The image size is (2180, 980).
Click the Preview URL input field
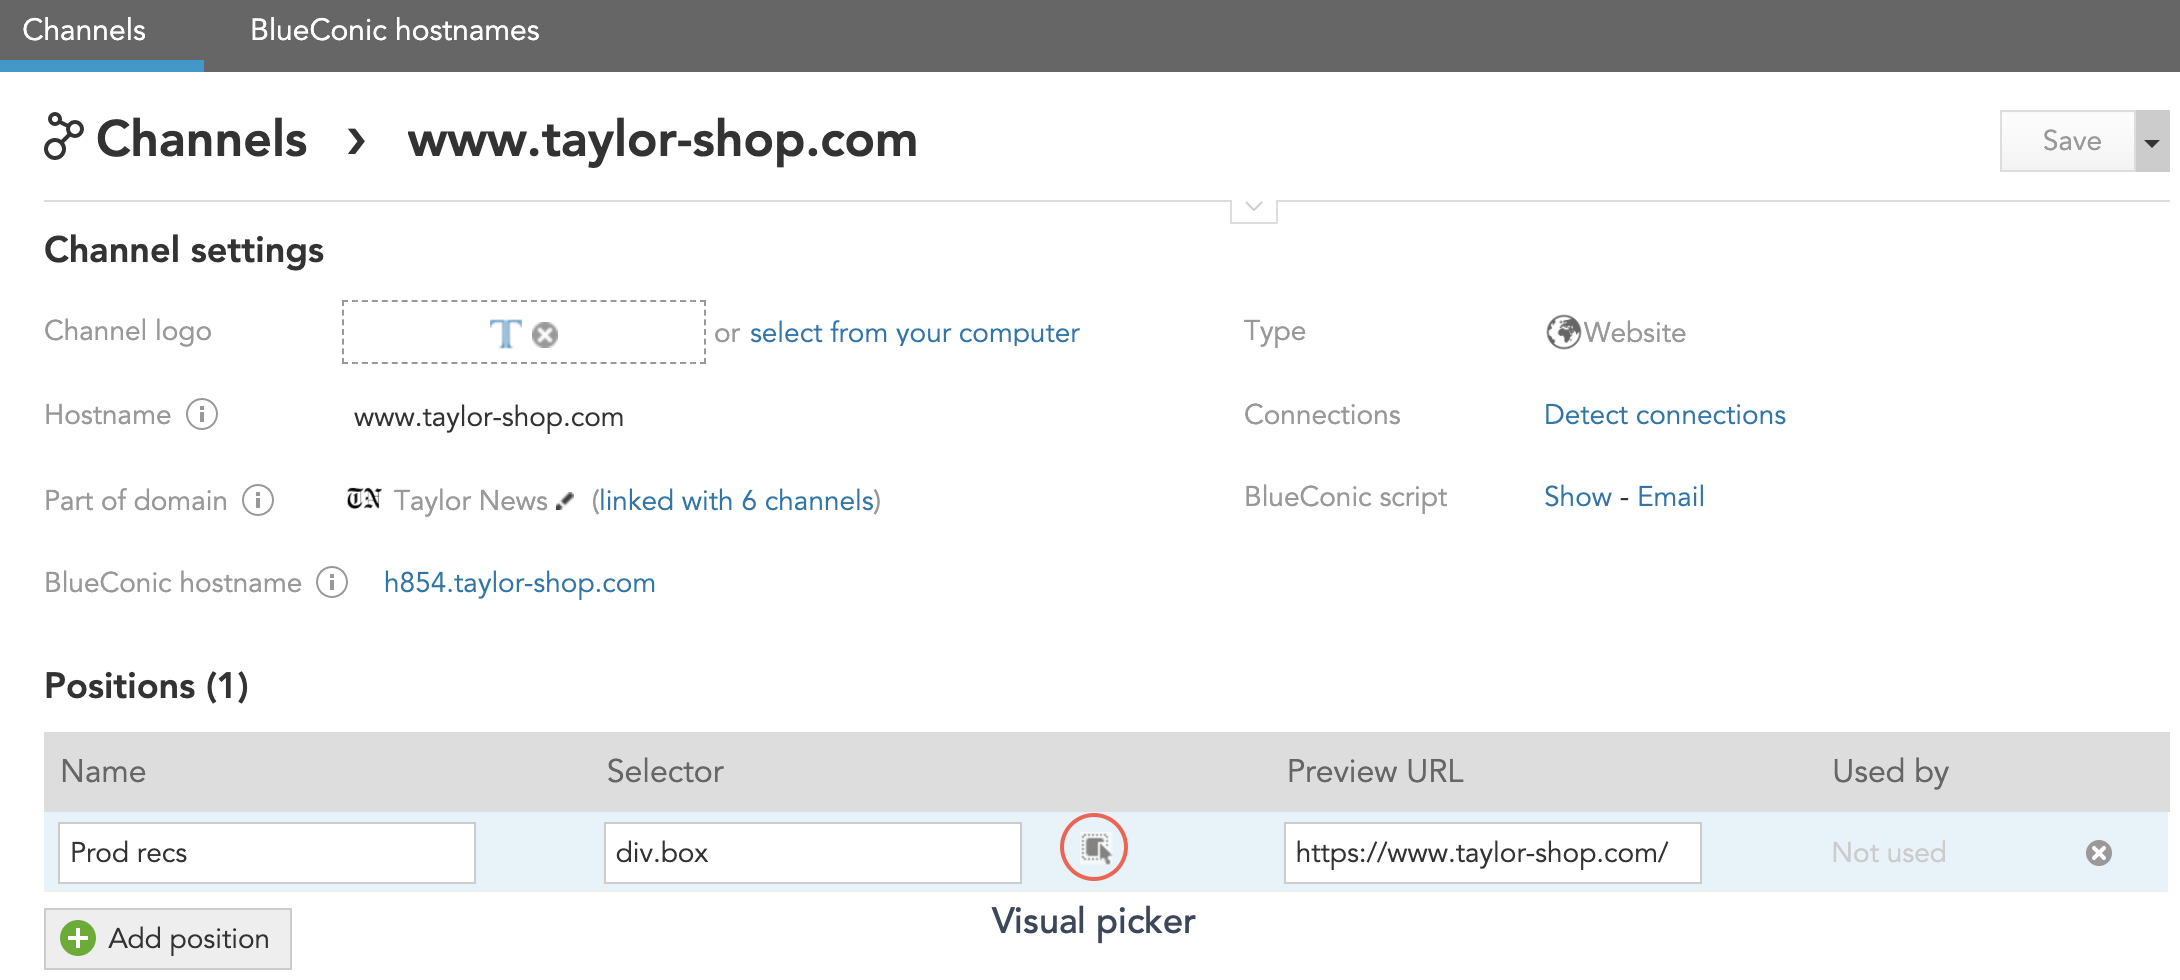pyautogui.click(x=1493, y=853)
